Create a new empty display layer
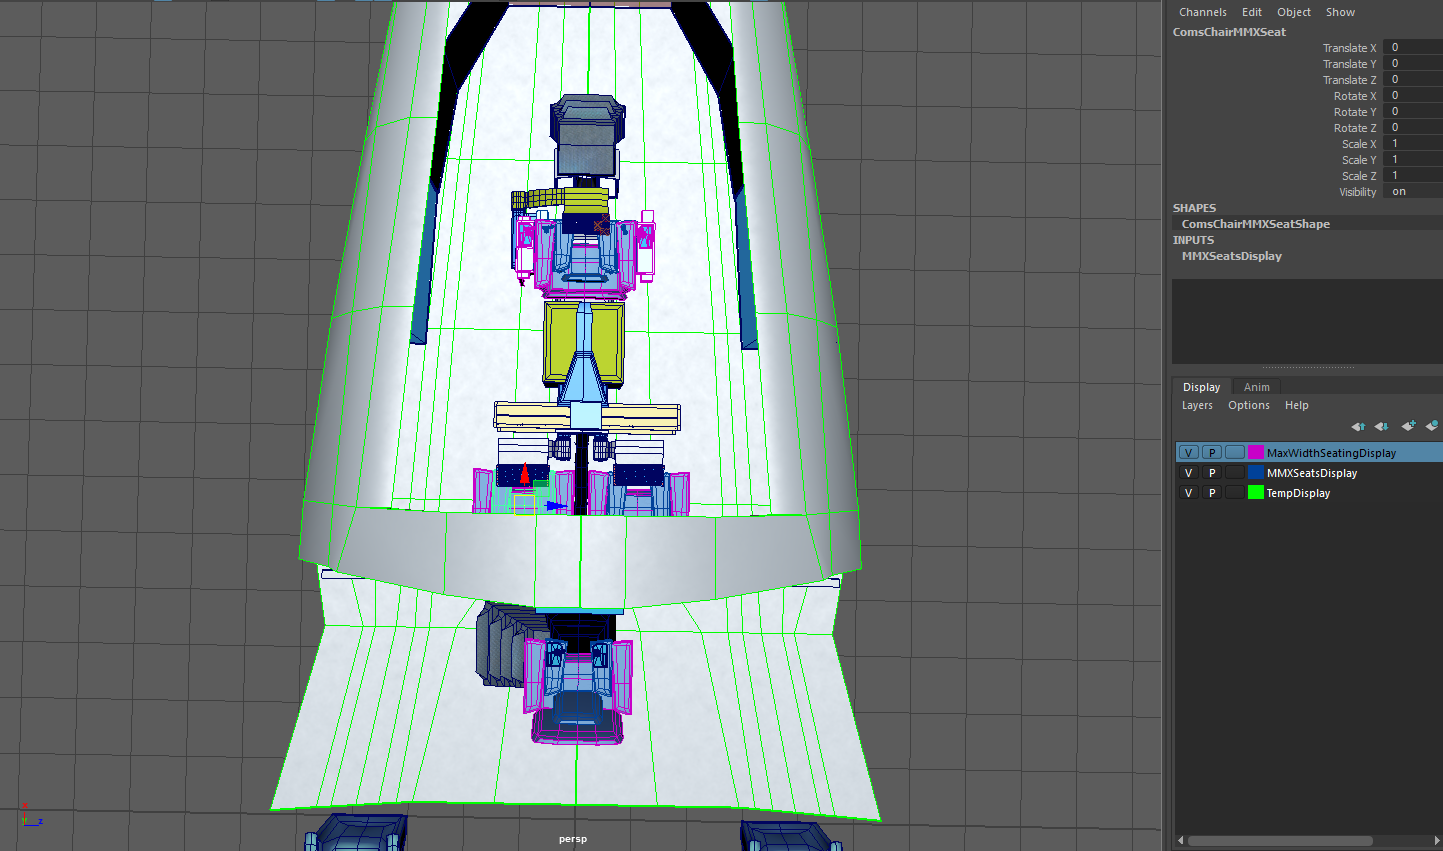The image size is (1443, 851). tap(1408, 427)
